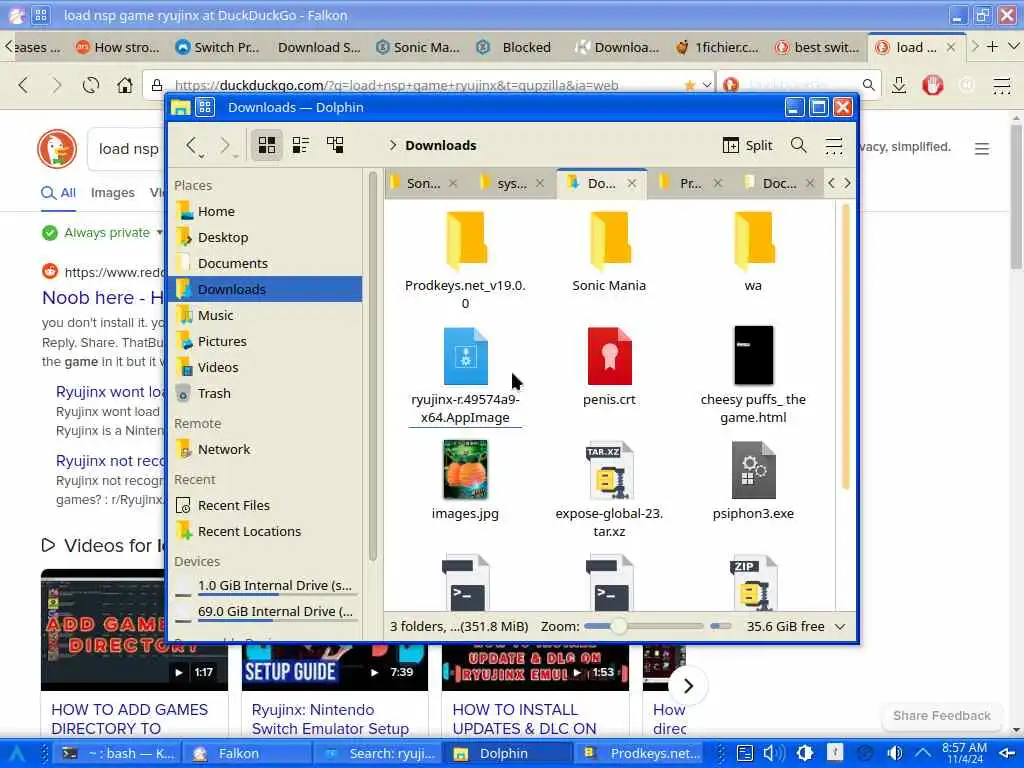Image resolution: width=1024 pixels, height=768 pixels.
Task: Show next videos with the carousel arrow
Action: [x=688, y=686]
